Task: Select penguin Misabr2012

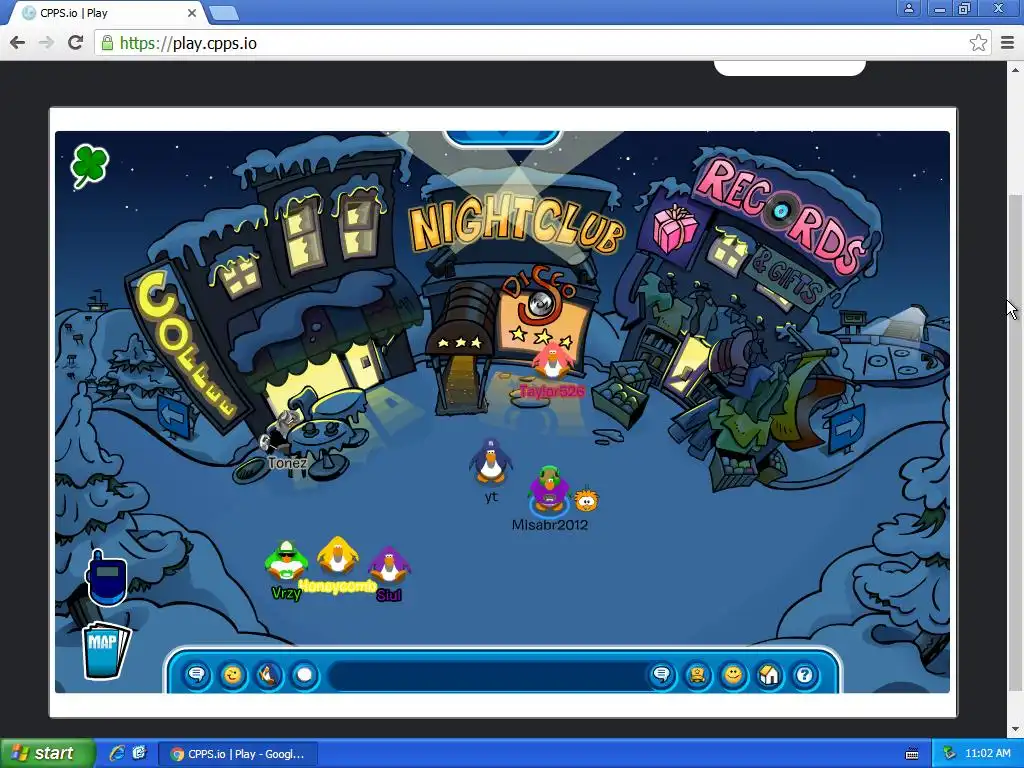Action: 549,490
